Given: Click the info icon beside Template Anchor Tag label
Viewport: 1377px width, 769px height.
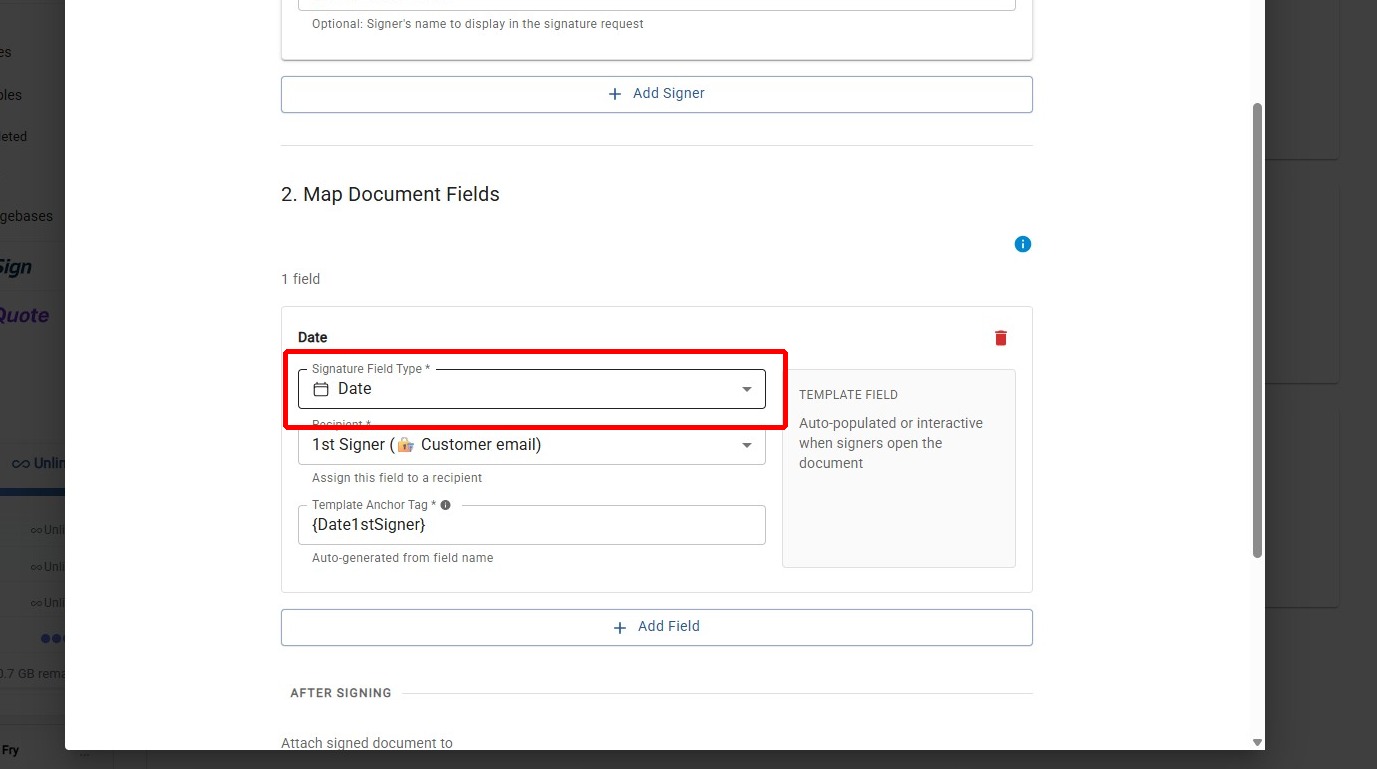Looking at the screenshot, I should (444, 504).
